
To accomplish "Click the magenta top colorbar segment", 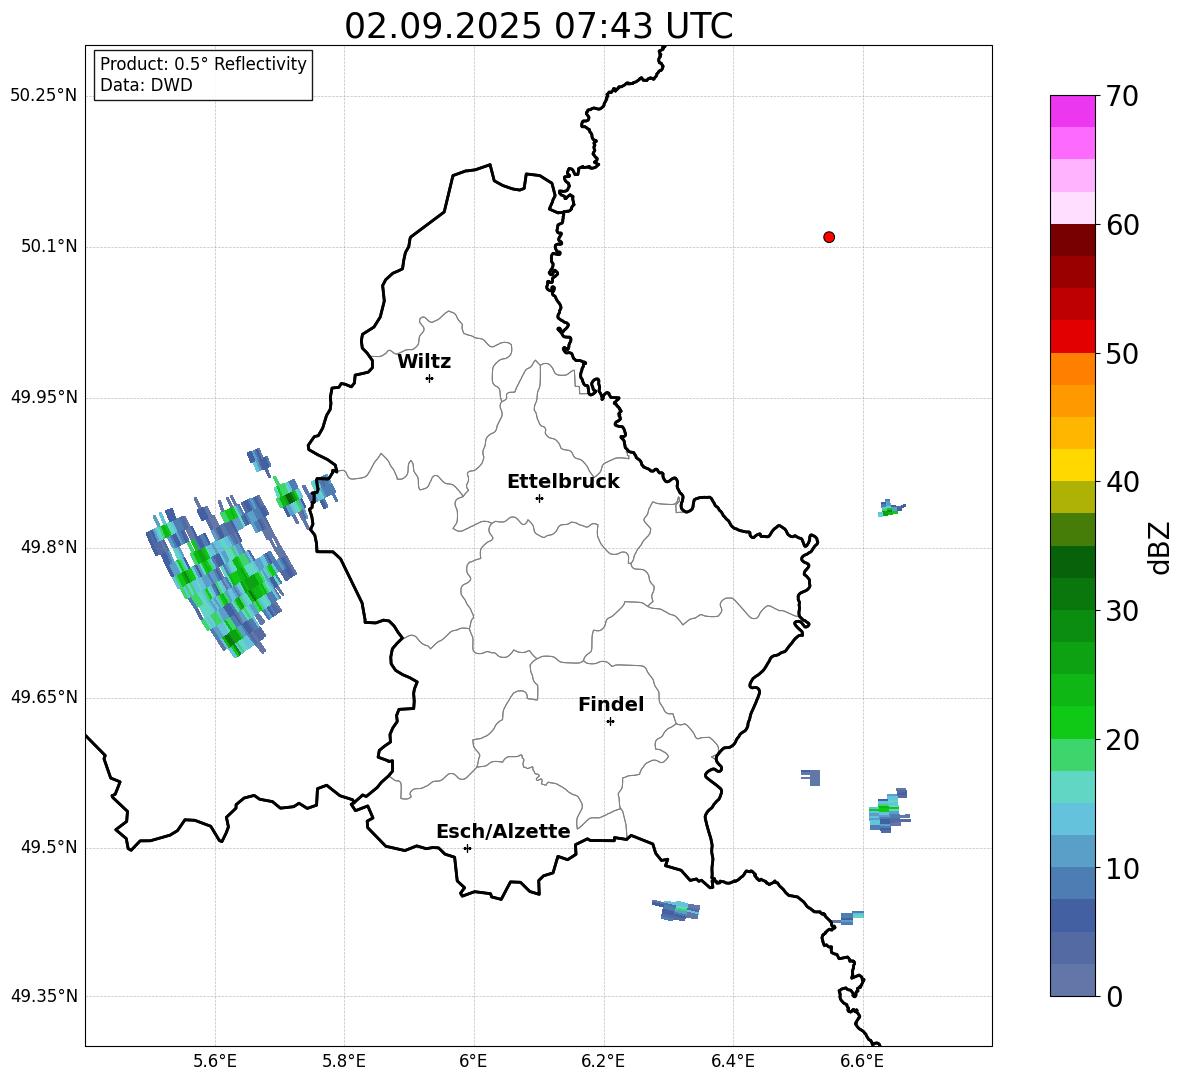I will [x=1072, y=111].
